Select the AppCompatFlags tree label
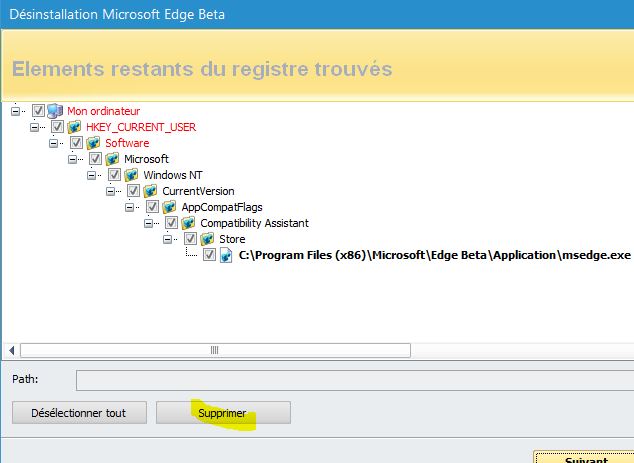The width and height of the screenshot is (634, 463). [x=222, y=207]
